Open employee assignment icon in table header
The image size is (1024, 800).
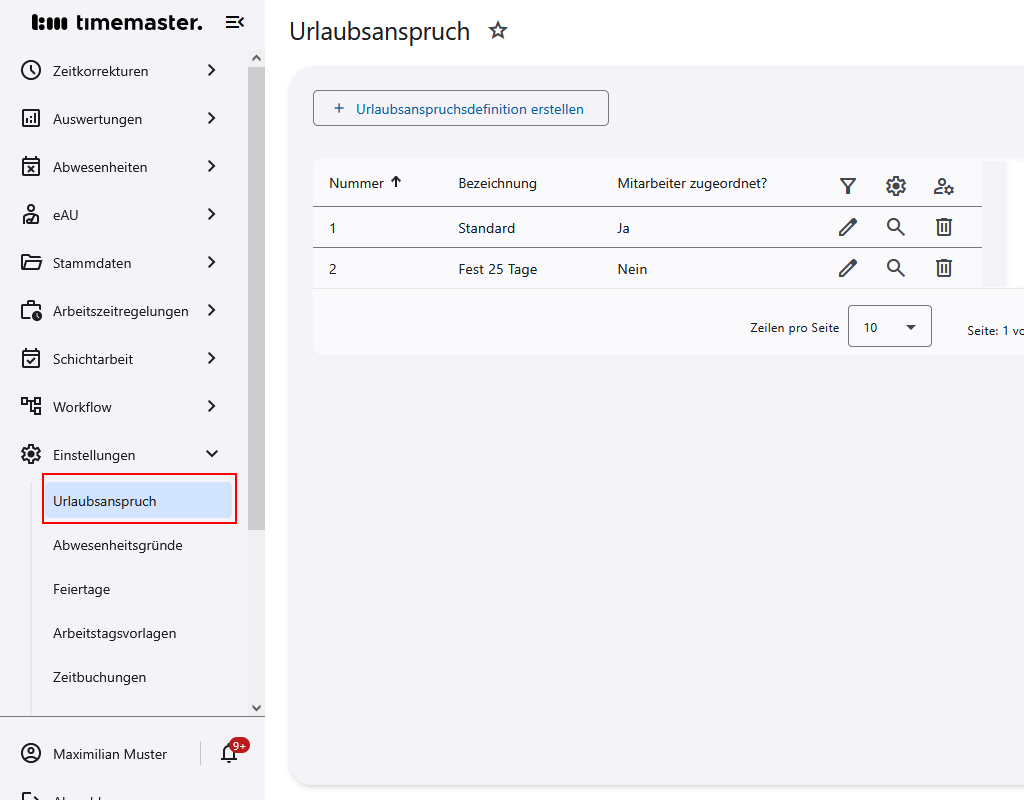[942, 186]
